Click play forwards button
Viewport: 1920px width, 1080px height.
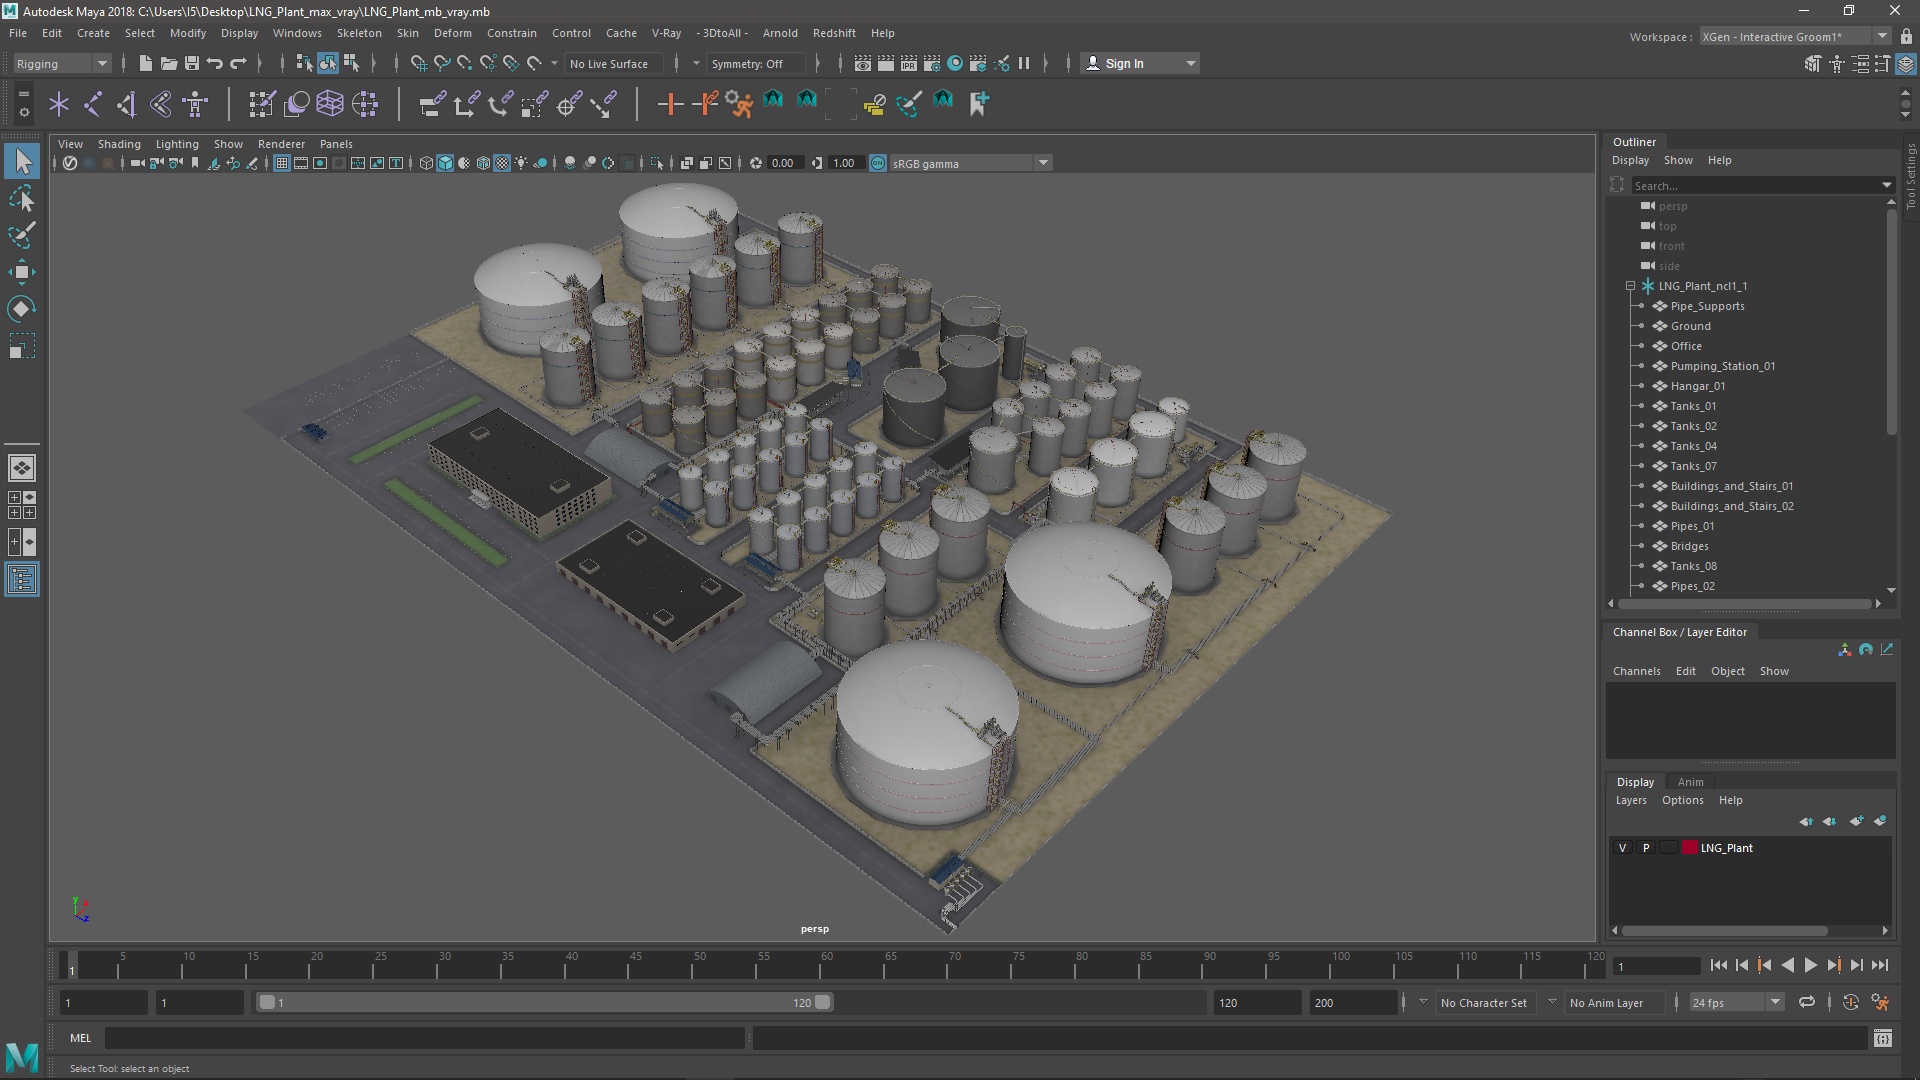[1810, 965]
